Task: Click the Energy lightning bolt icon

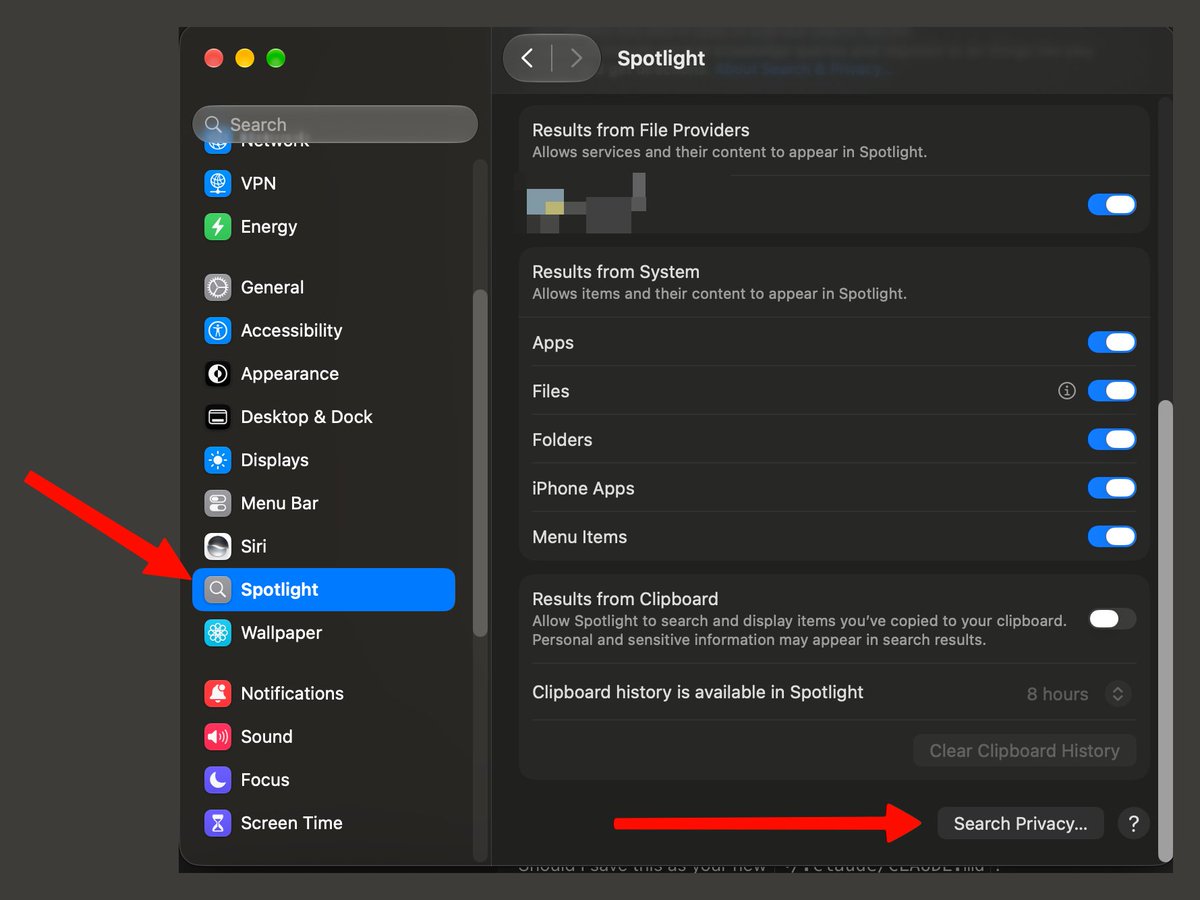Action: tap(218, 227)
